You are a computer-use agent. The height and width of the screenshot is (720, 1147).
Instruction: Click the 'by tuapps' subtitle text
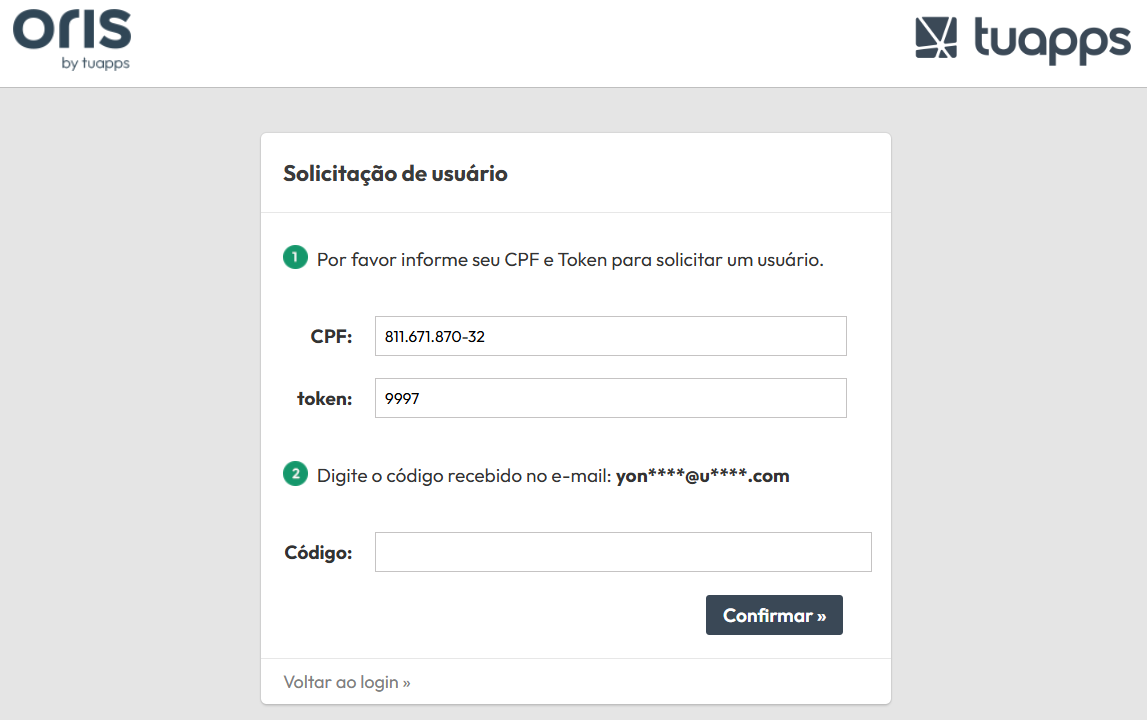(x=96, y=63)
